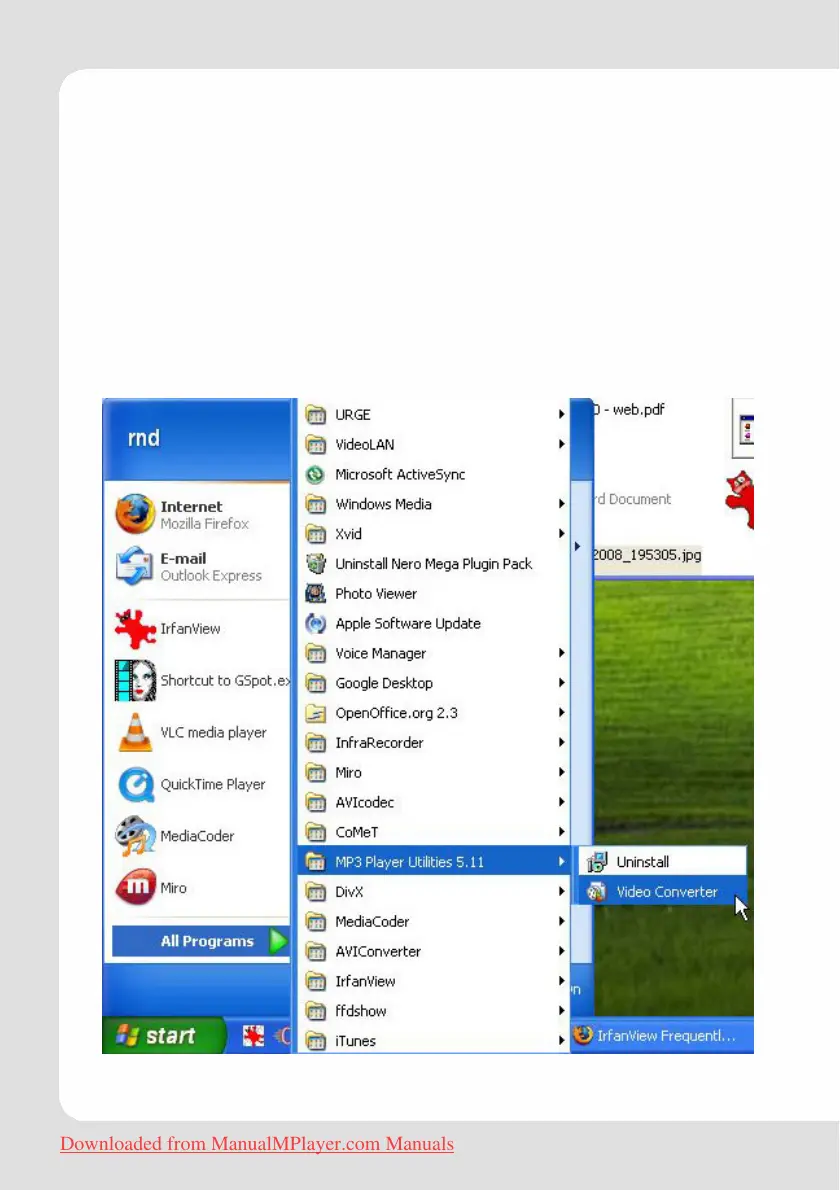The width and height of the screenshot is (840, 1190).
Task: Click the DivX text label
Action: click(x=349, y=892)
